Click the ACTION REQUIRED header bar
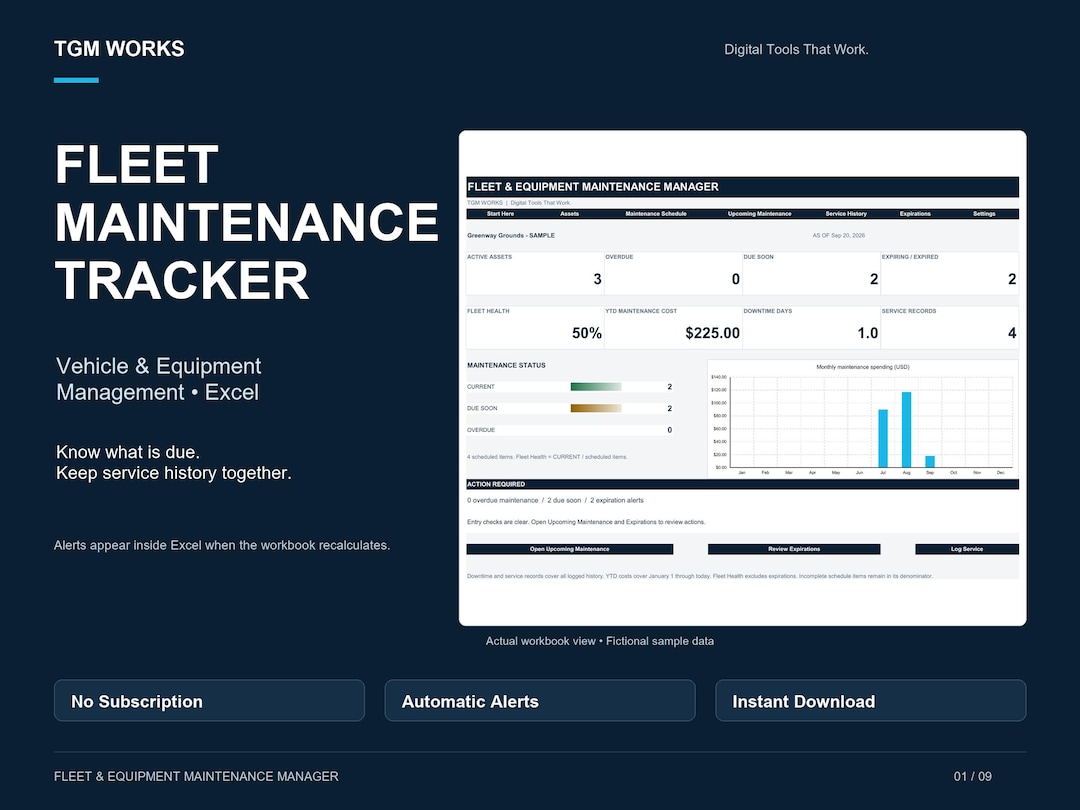1080x810 pixels. (x=742, y=484)
